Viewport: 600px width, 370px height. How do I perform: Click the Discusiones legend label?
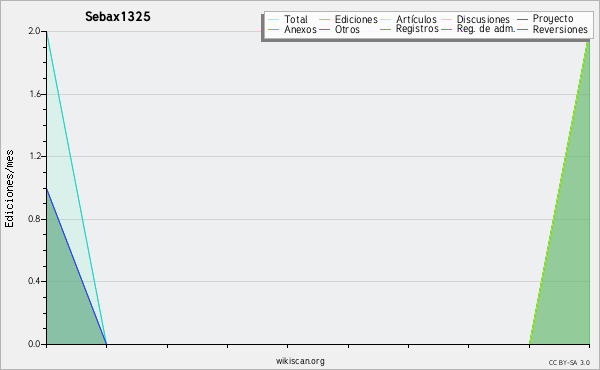[x=483, y=19]
